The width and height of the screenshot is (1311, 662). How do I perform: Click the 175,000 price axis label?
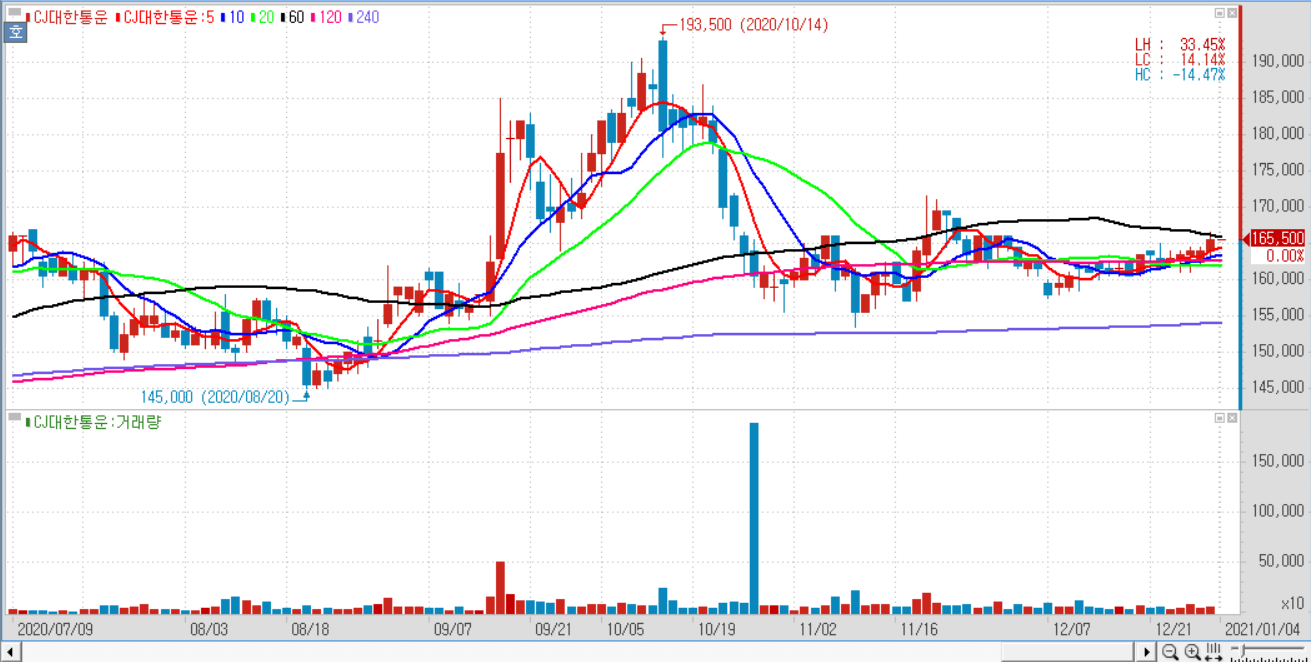(x=1277, y=170)
